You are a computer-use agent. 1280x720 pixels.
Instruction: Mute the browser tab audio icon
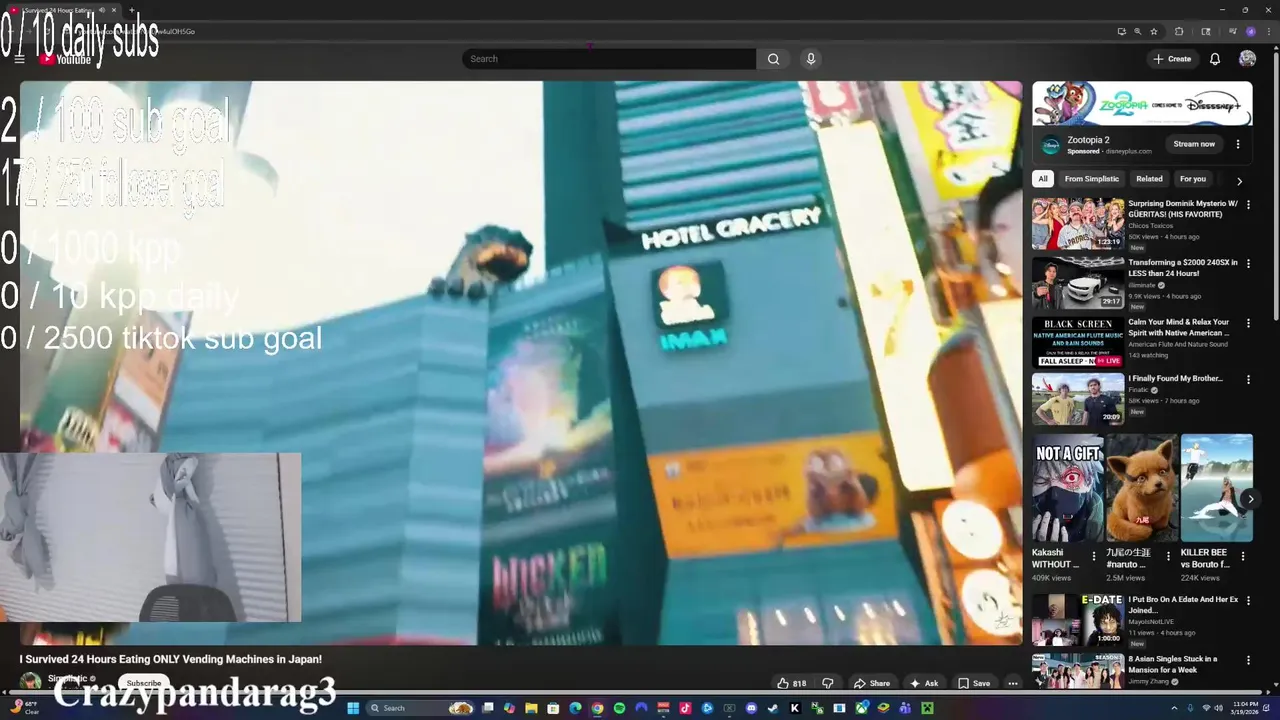(x=102, y=10)
